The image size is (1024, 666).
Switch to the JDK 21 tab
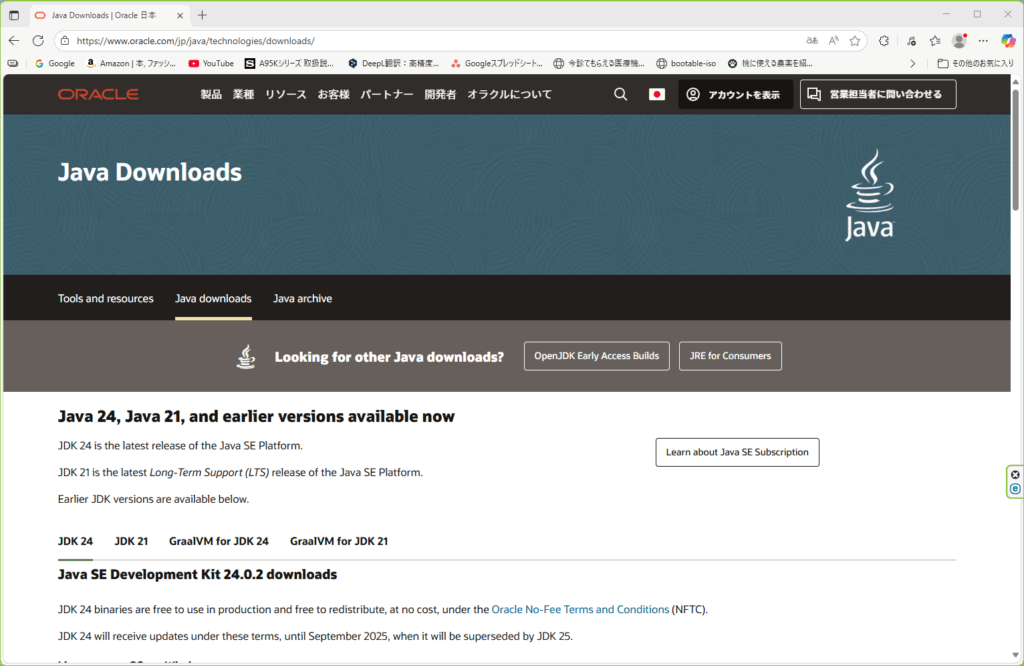130,540
